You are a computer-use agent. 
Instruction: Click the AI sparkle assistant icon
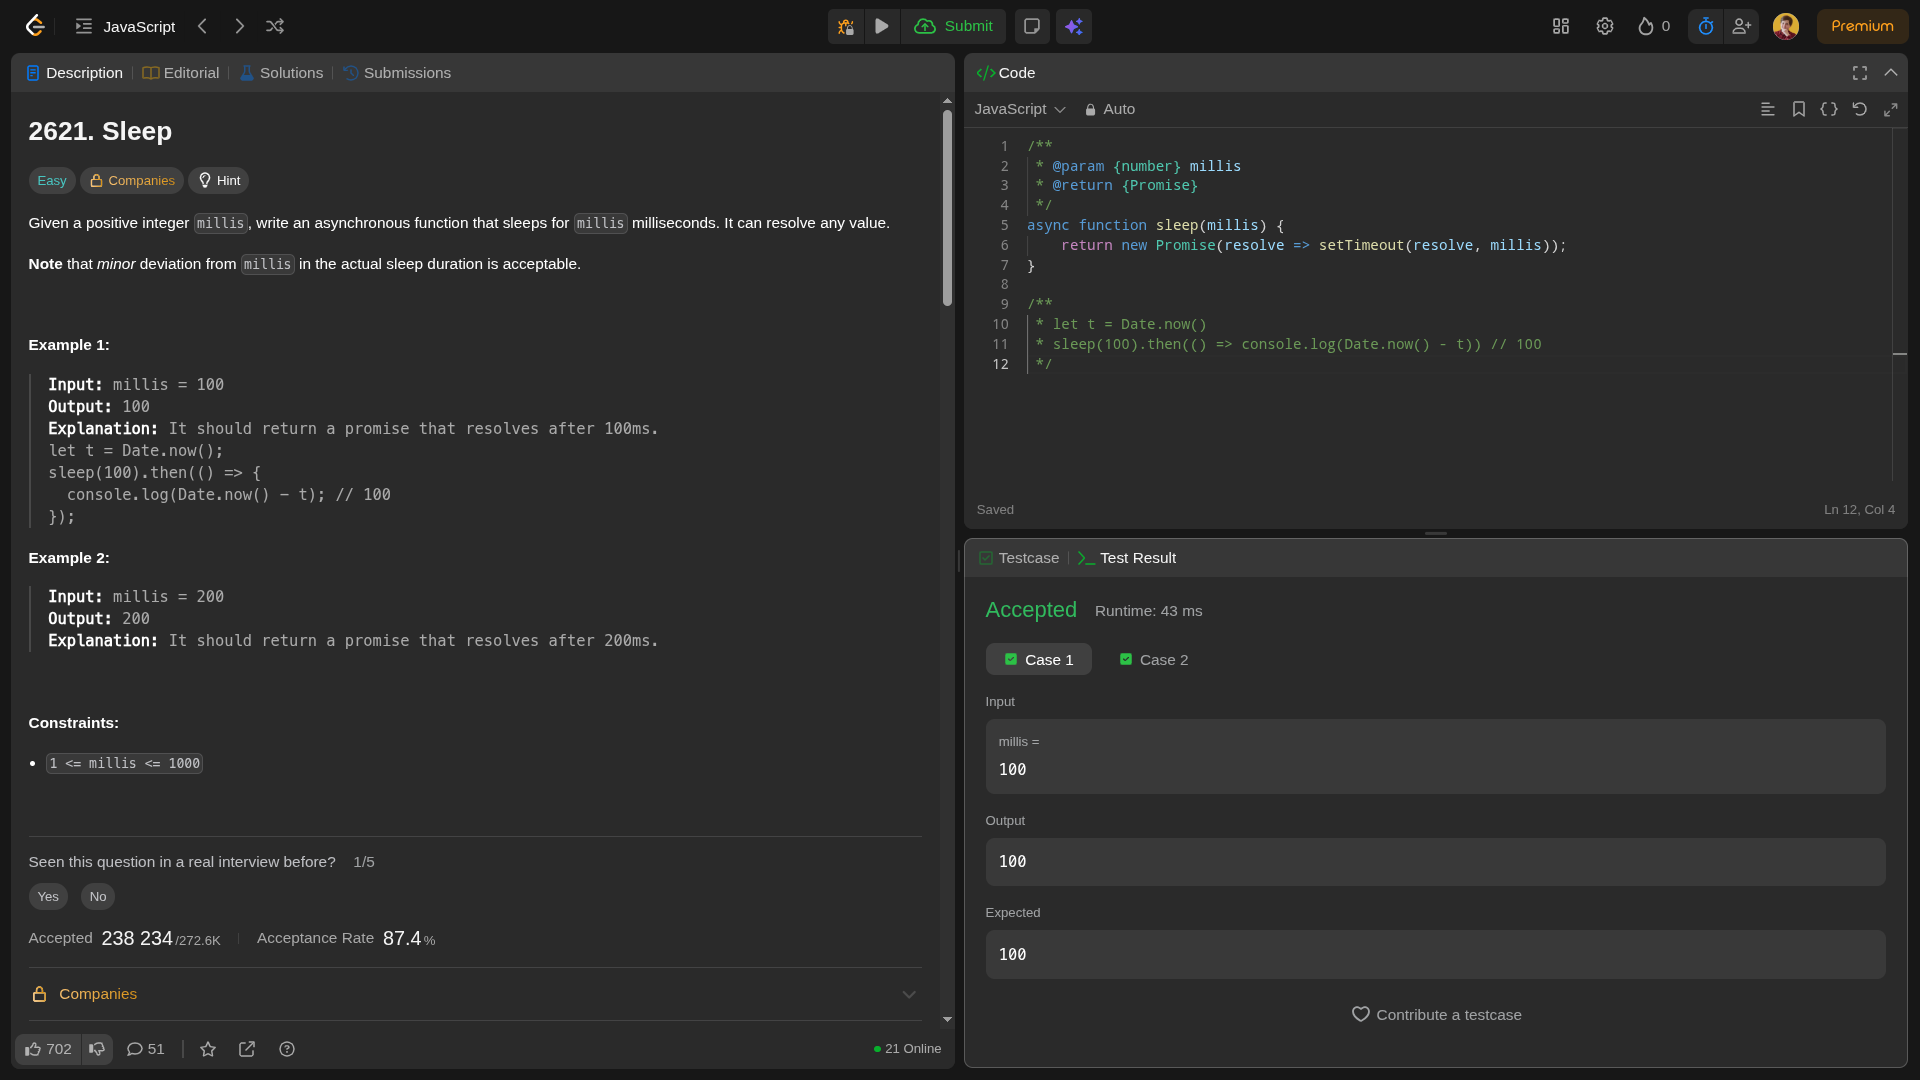(1073, 27)
